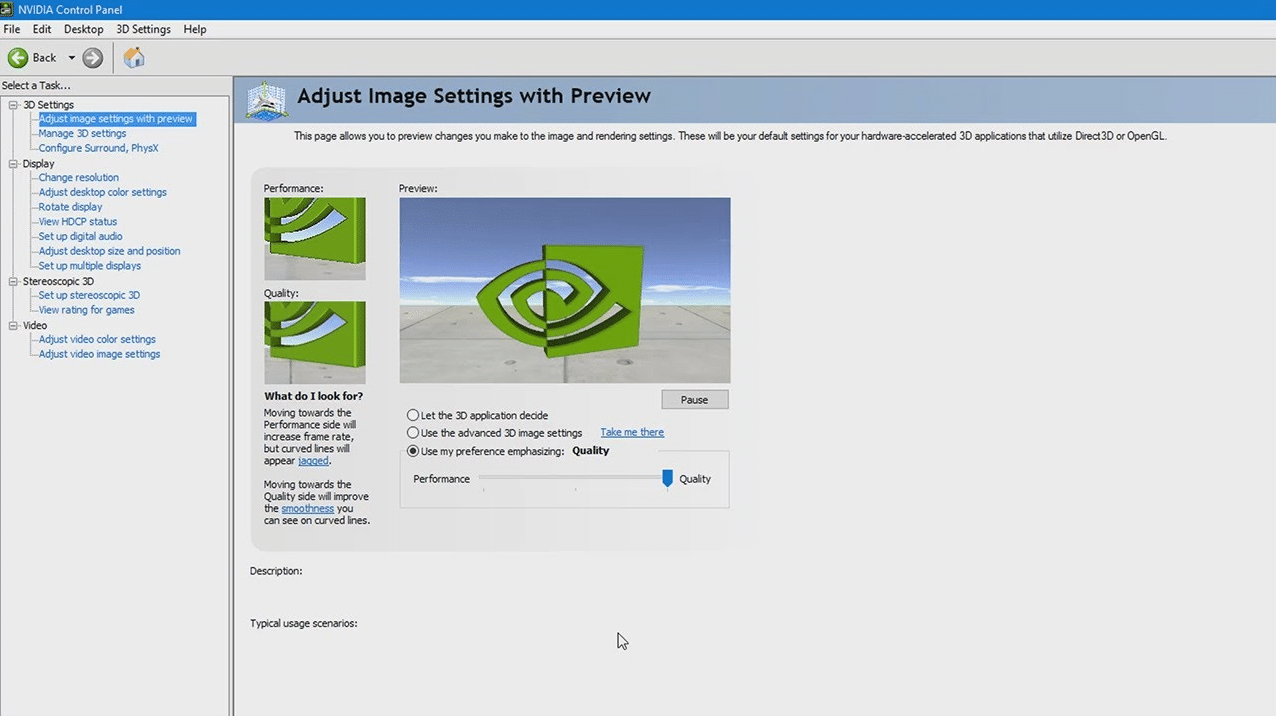Click the Forward arrow icon in toolbar
The width and height of the screenshot is (1276, 716).
click(93, 58)
